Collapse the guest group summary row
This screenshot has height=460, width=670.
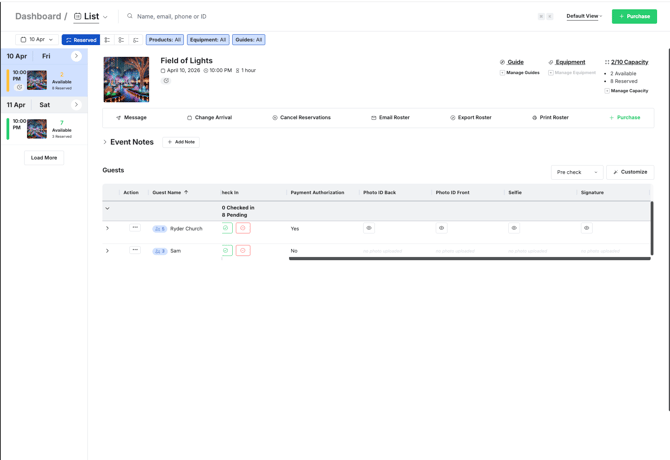107,208
